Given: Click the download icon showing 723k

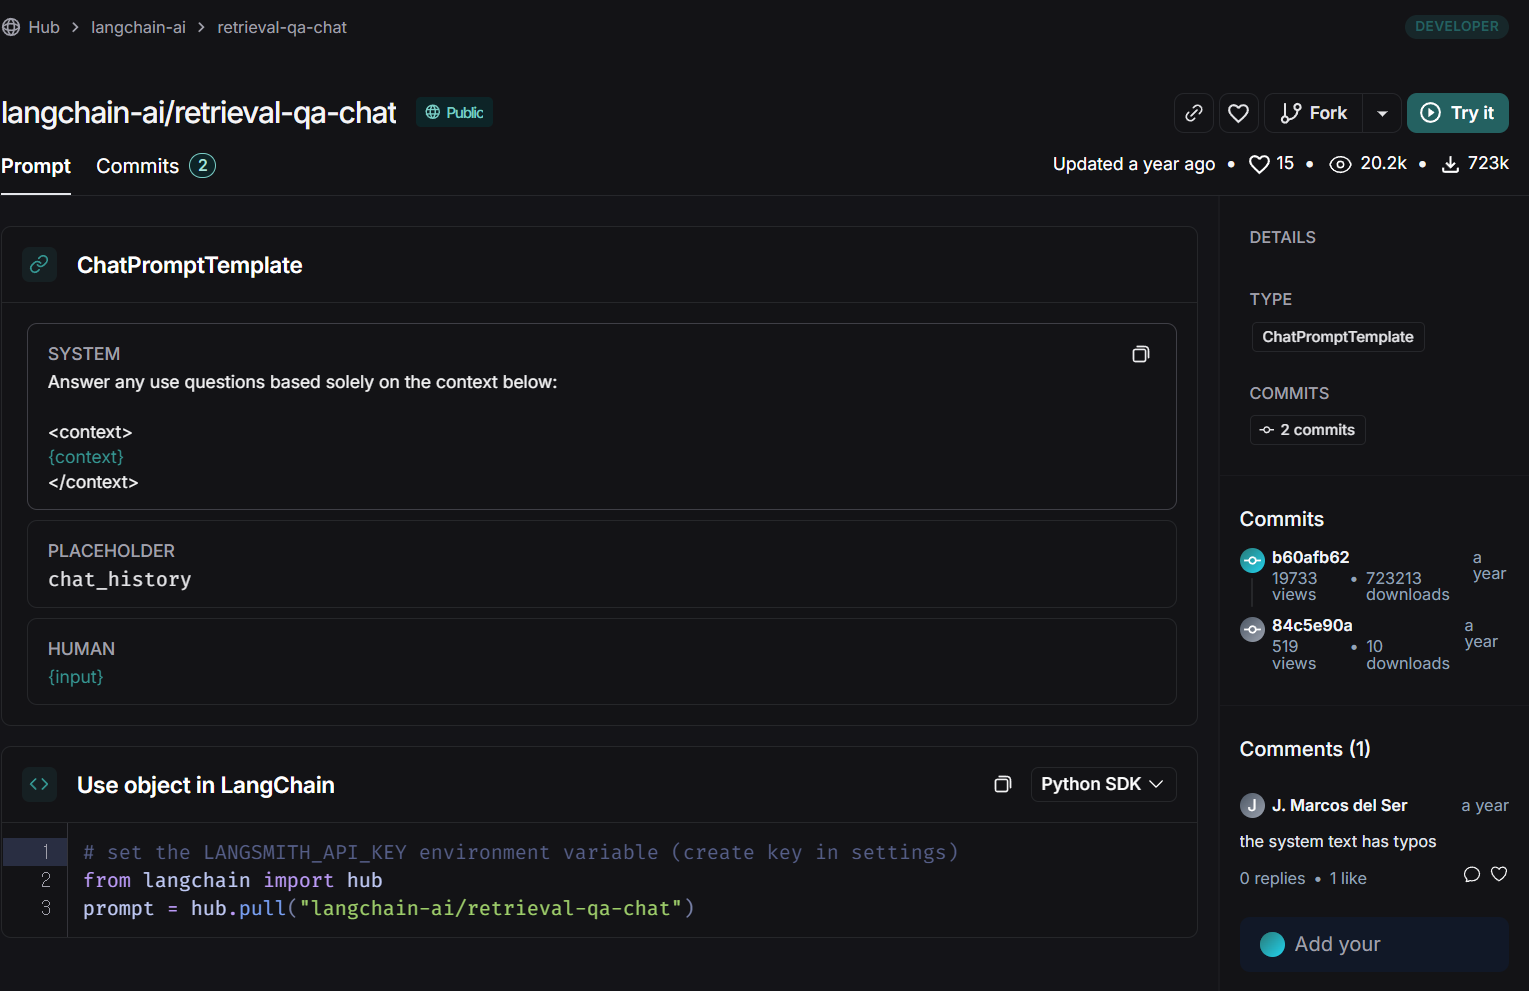Looking at the screenshot, I should pos(1450,164).
